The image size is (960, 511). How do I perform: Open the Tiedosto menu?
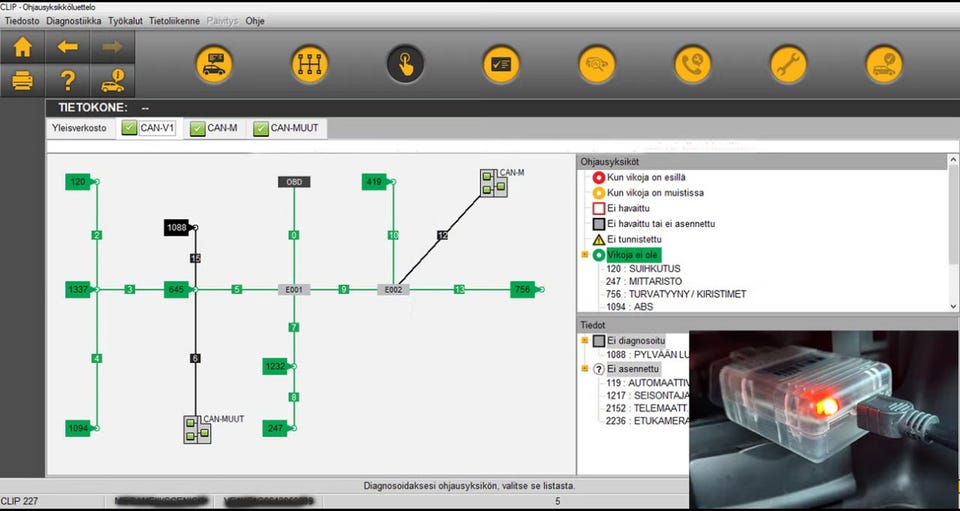click(22, 21)
